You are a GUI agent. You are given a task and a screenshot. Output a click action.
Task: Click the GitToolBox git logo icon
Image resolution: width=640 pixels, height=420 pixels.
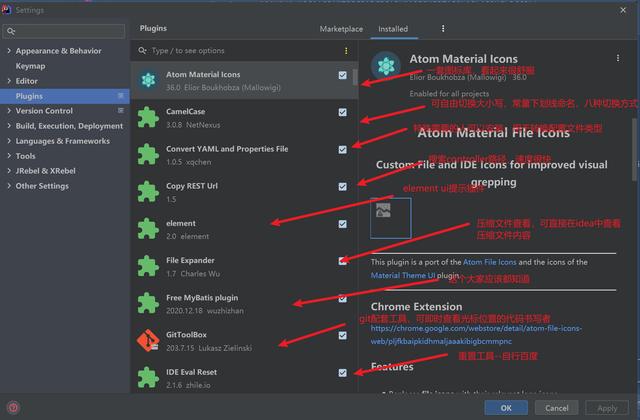tap(148, 340)
